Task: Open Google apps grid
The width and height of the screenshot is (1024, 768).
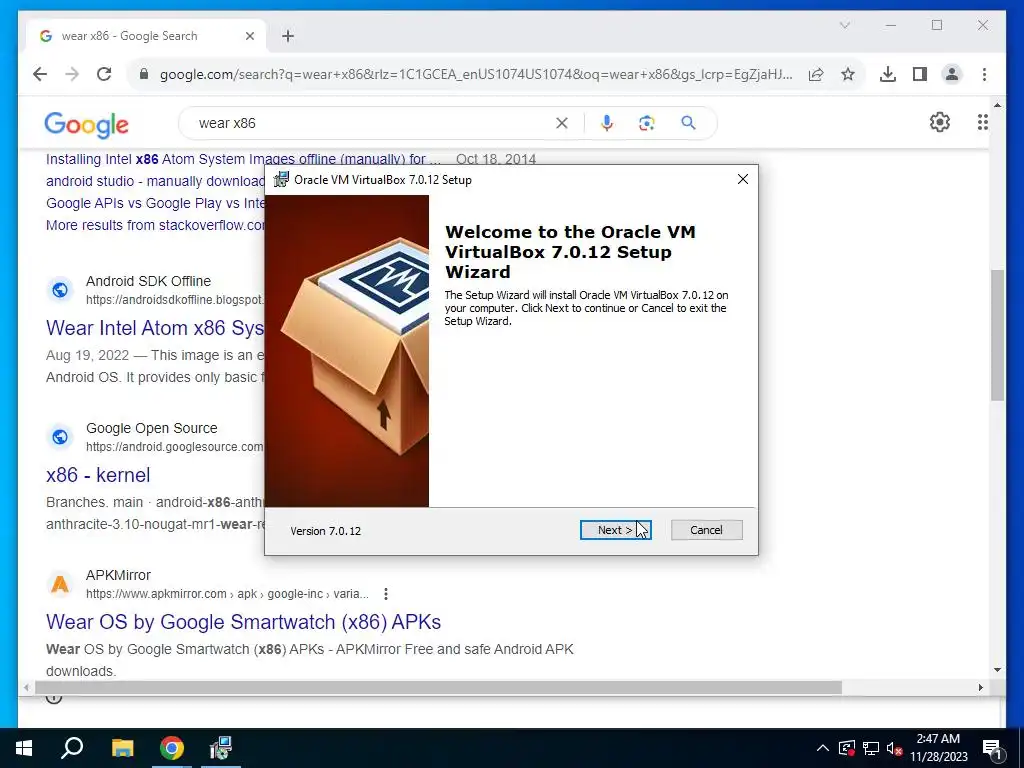Action: (x=982, y=122)
